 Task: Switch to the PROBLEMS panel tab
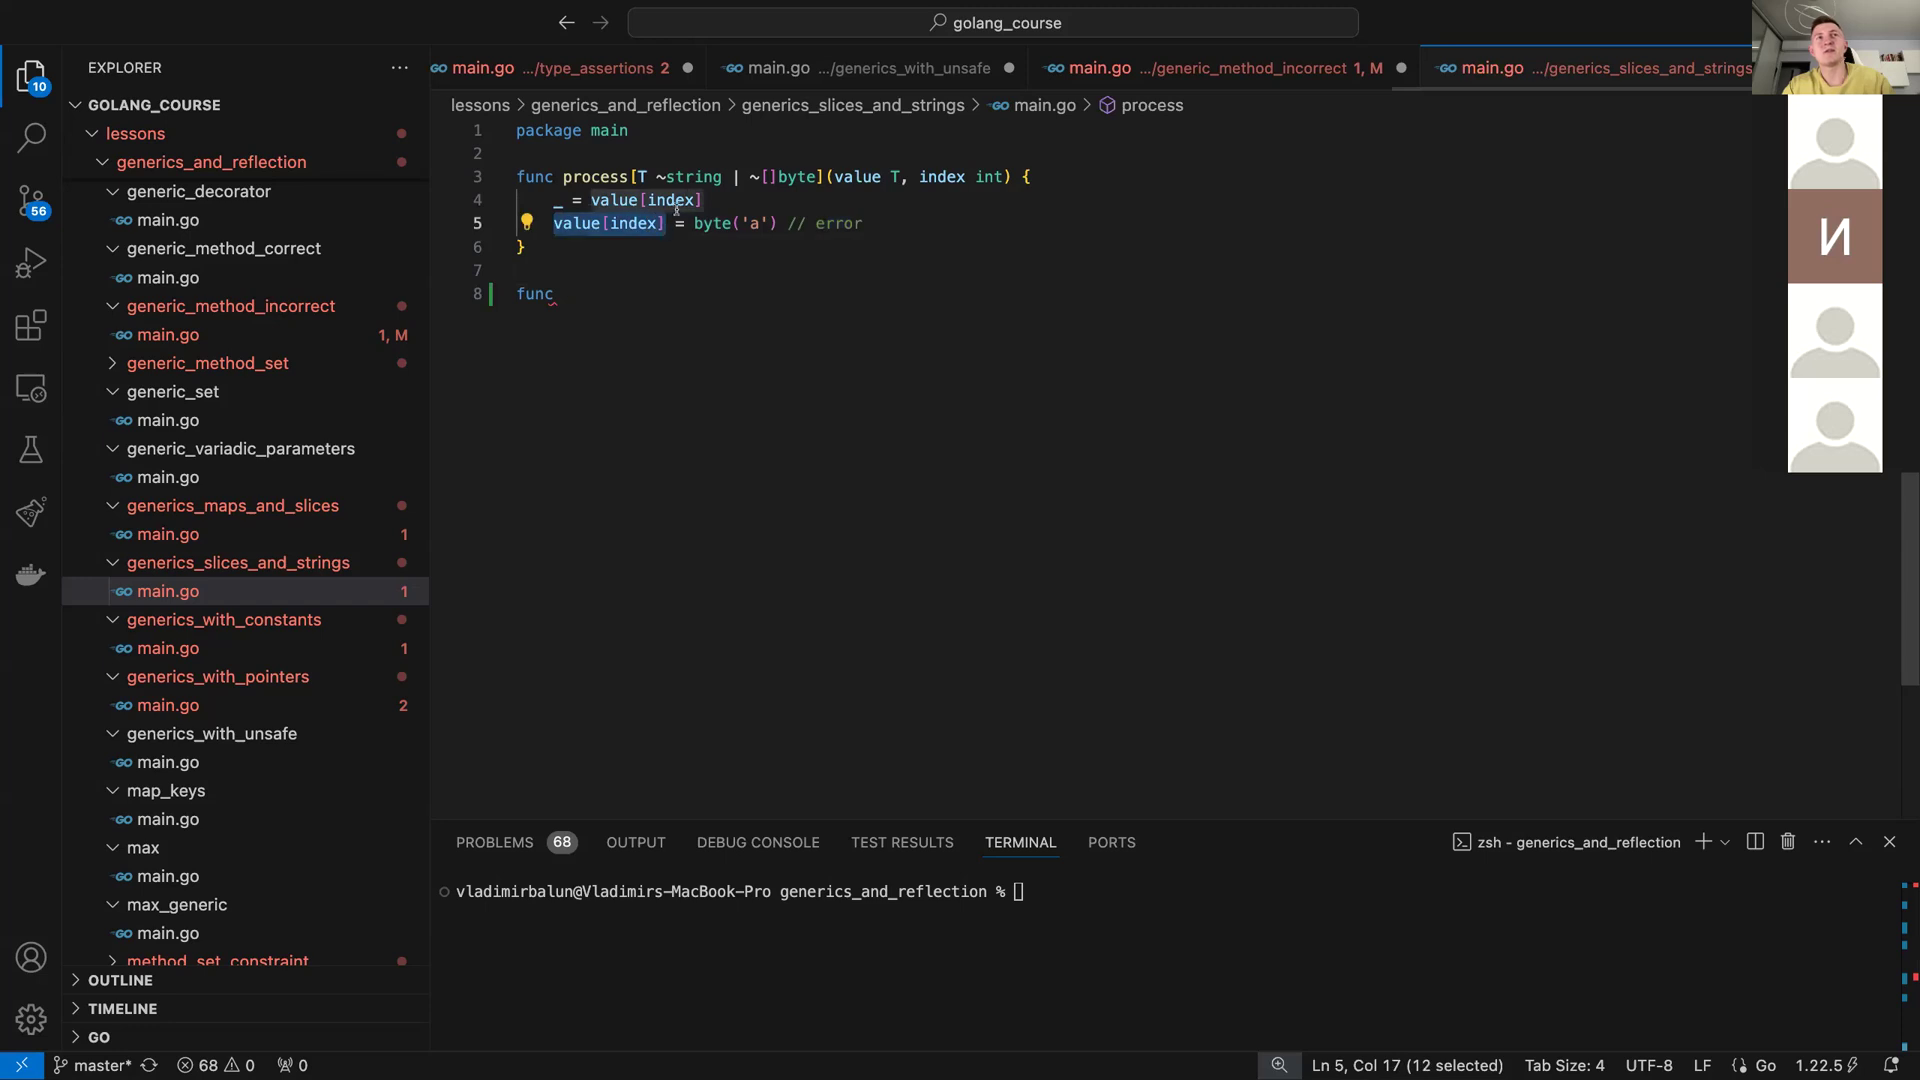495,842
